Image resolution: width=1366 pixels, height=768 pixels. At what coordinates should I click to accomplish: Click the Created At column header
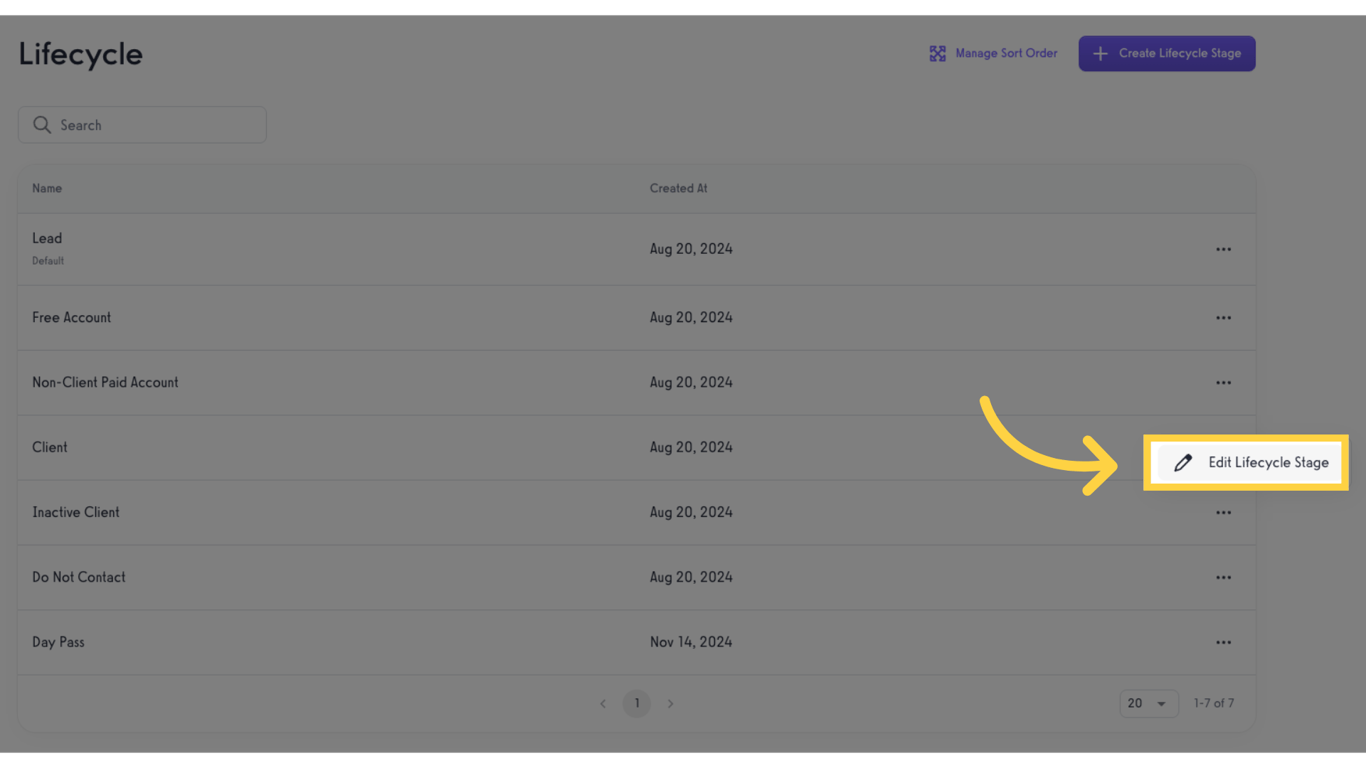pos(678,188)
